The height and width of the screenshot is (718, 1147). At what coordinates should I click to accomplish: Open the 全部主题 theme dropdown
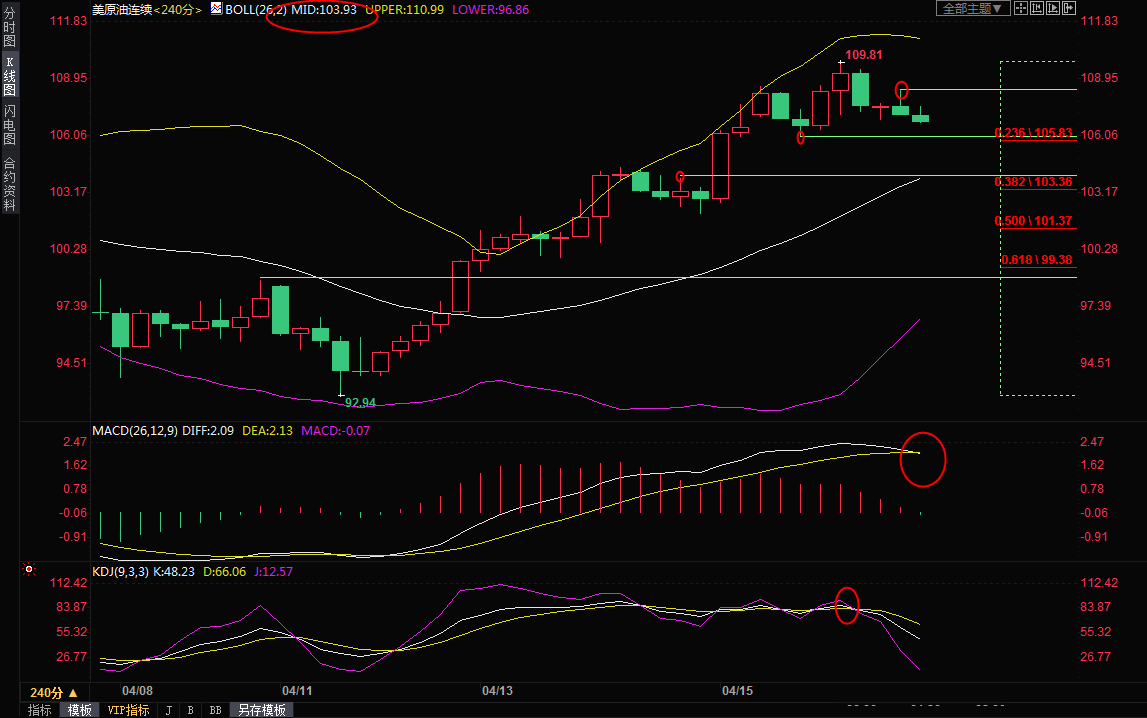point(970,8)
